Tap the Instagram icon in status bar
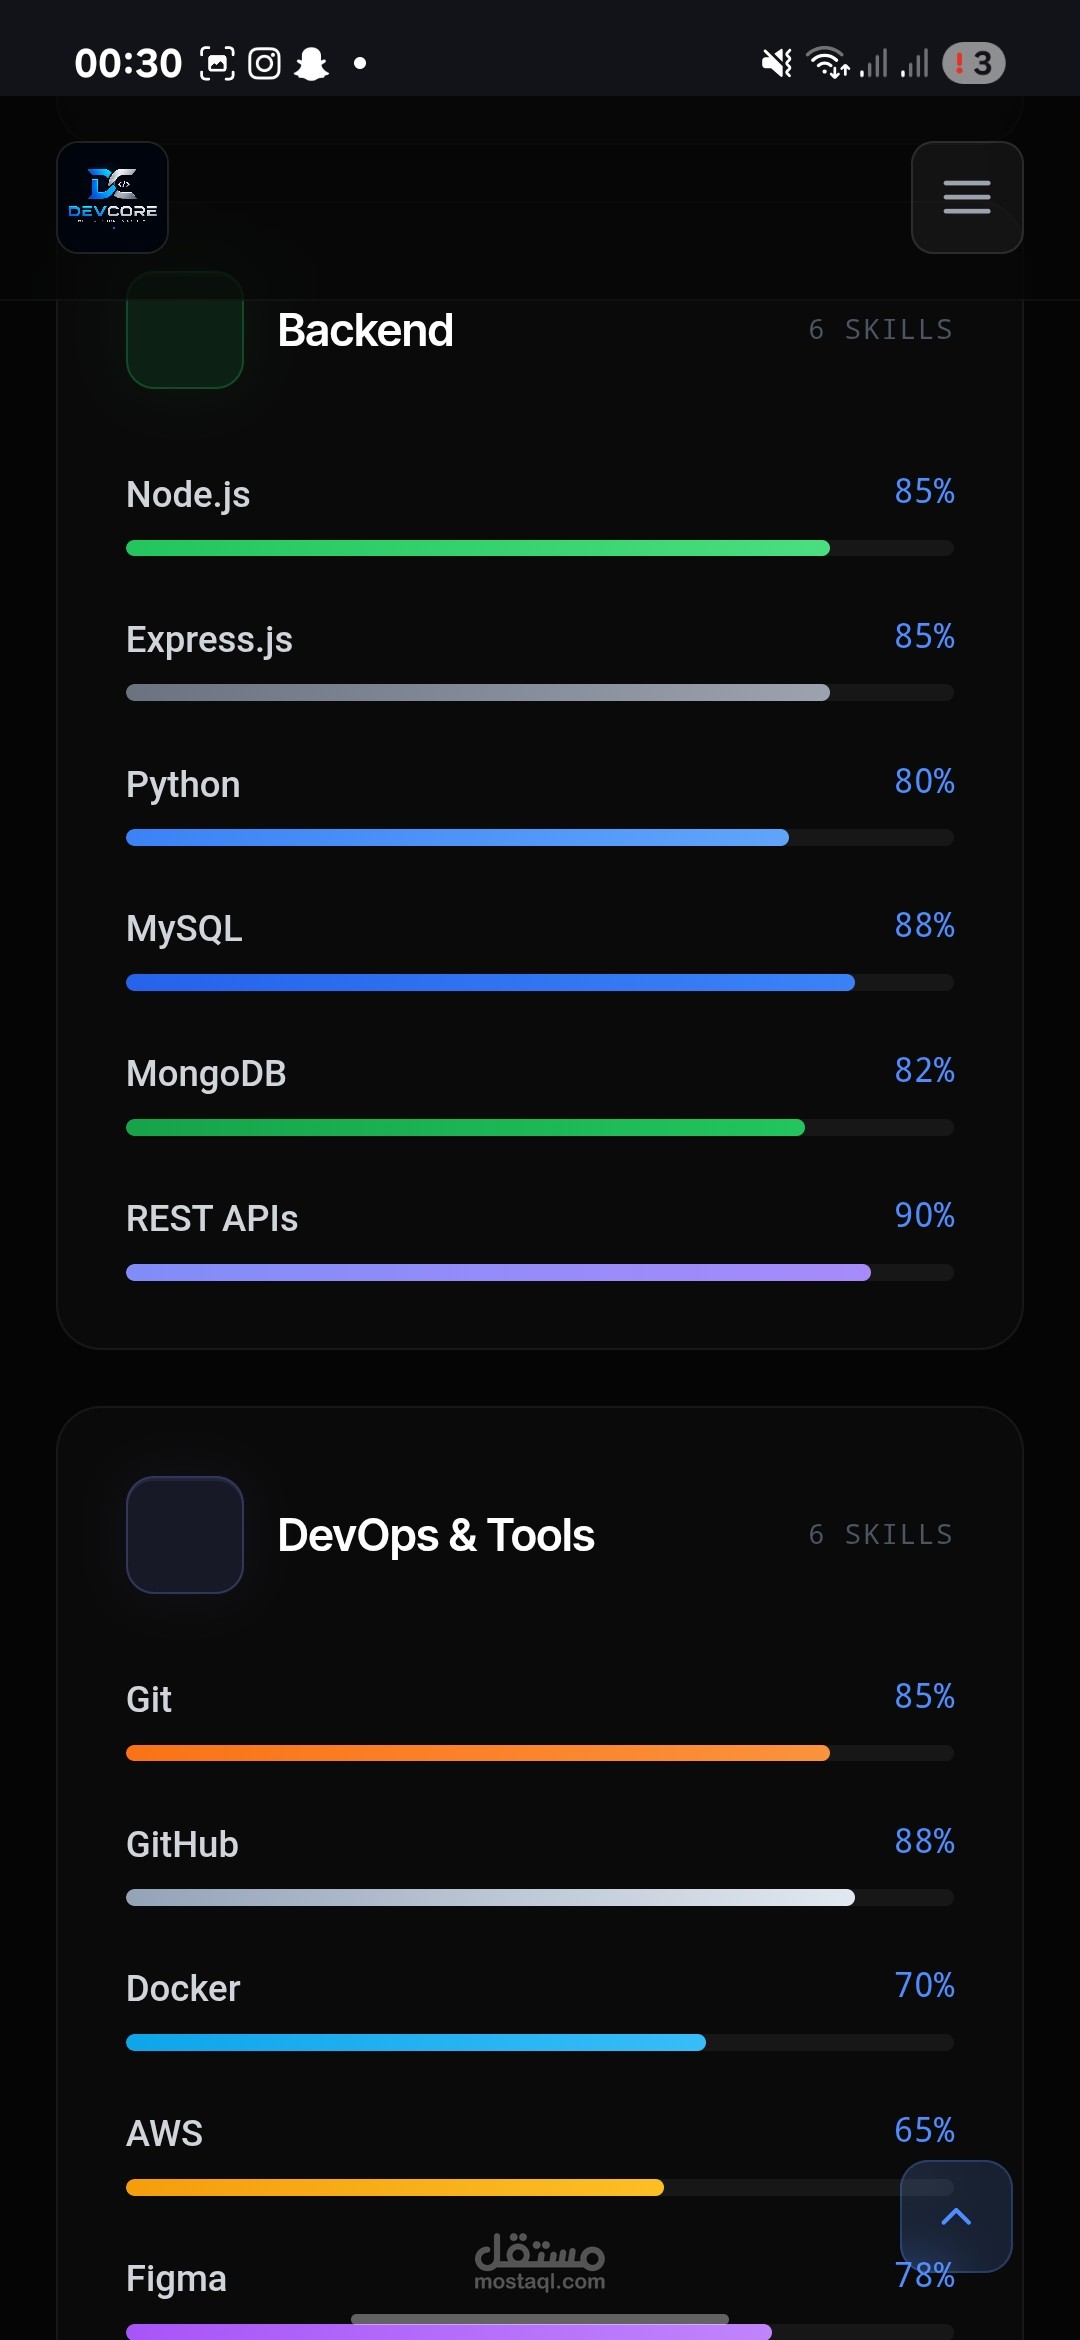 [x=264, y=63]
